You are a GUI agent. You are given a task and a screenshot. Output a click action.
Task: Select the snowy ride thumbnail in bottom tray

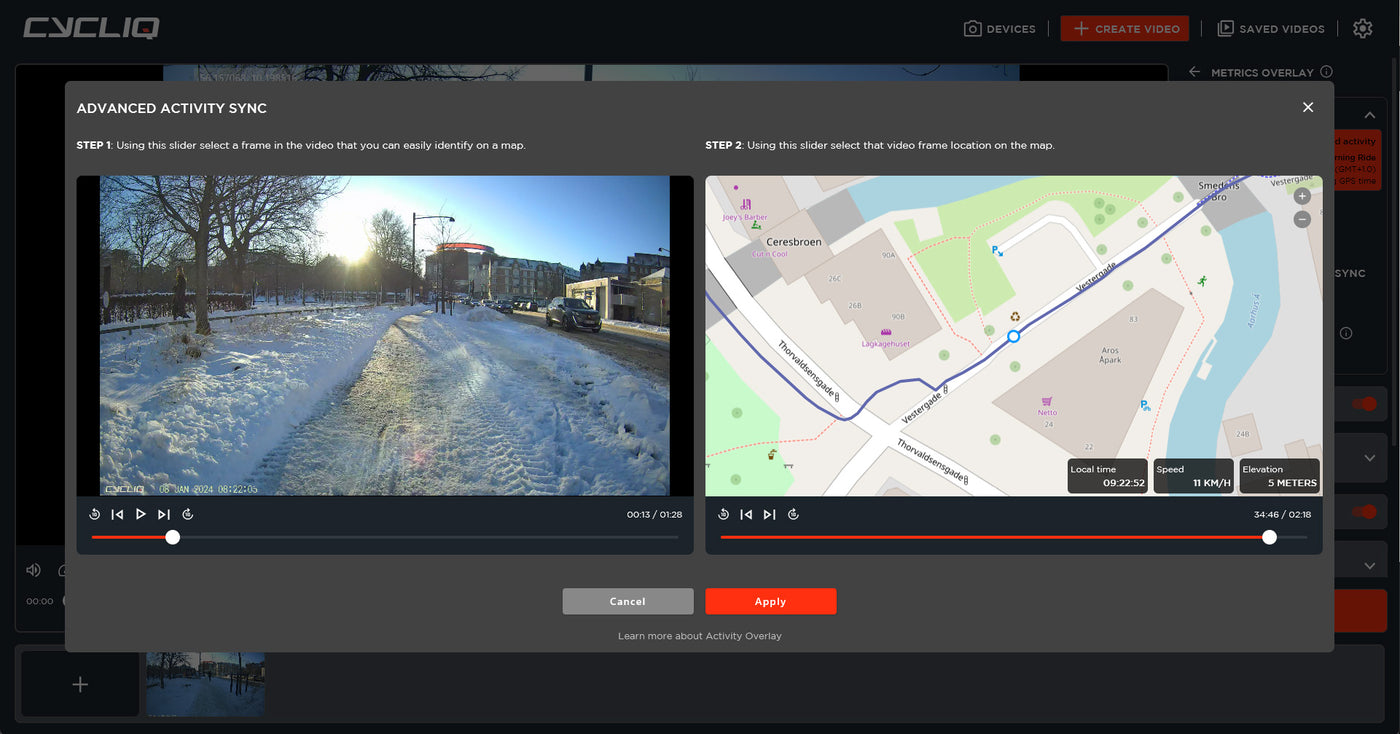click(x=205, y=684)
